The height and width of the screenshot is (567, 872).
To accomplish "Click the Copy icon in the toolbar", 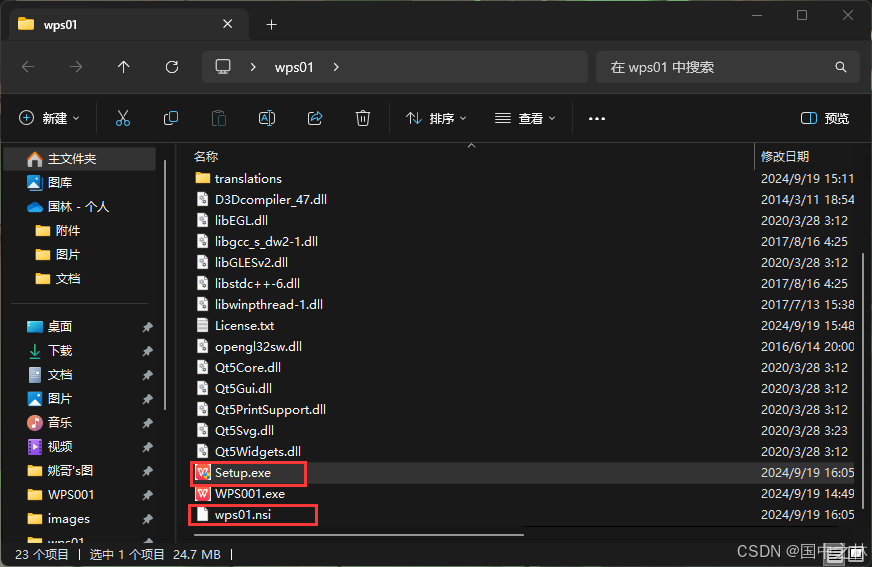I will [x=171, y=118].
